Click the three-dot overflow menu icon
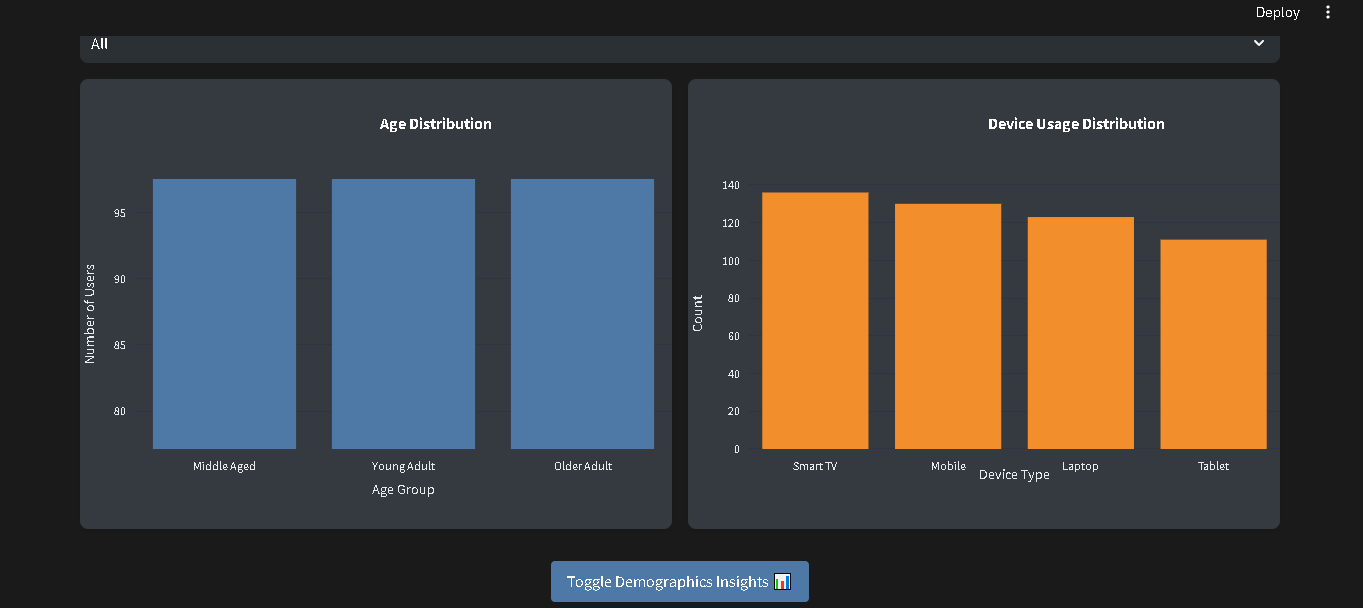This screenshot has width=1363, height=608. (1328, 12)
